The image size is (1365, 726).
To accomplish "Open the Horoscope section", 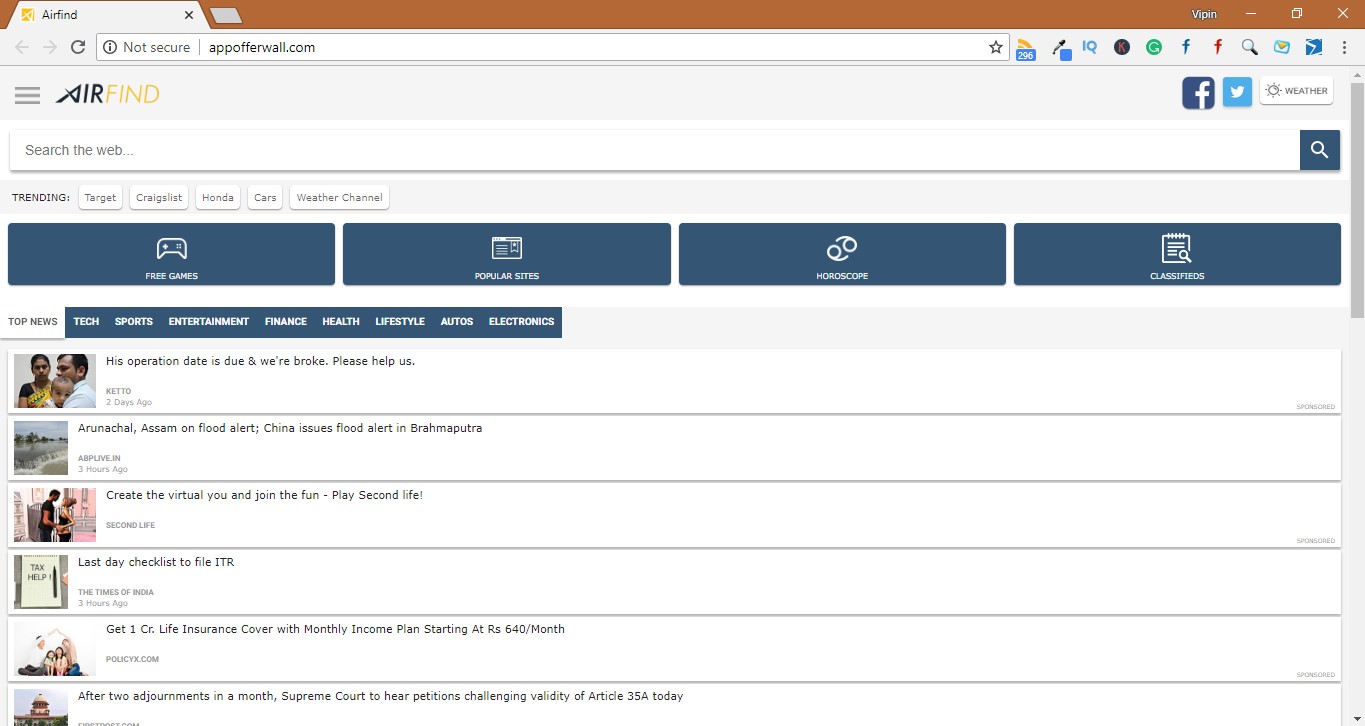I will [841, 254].
